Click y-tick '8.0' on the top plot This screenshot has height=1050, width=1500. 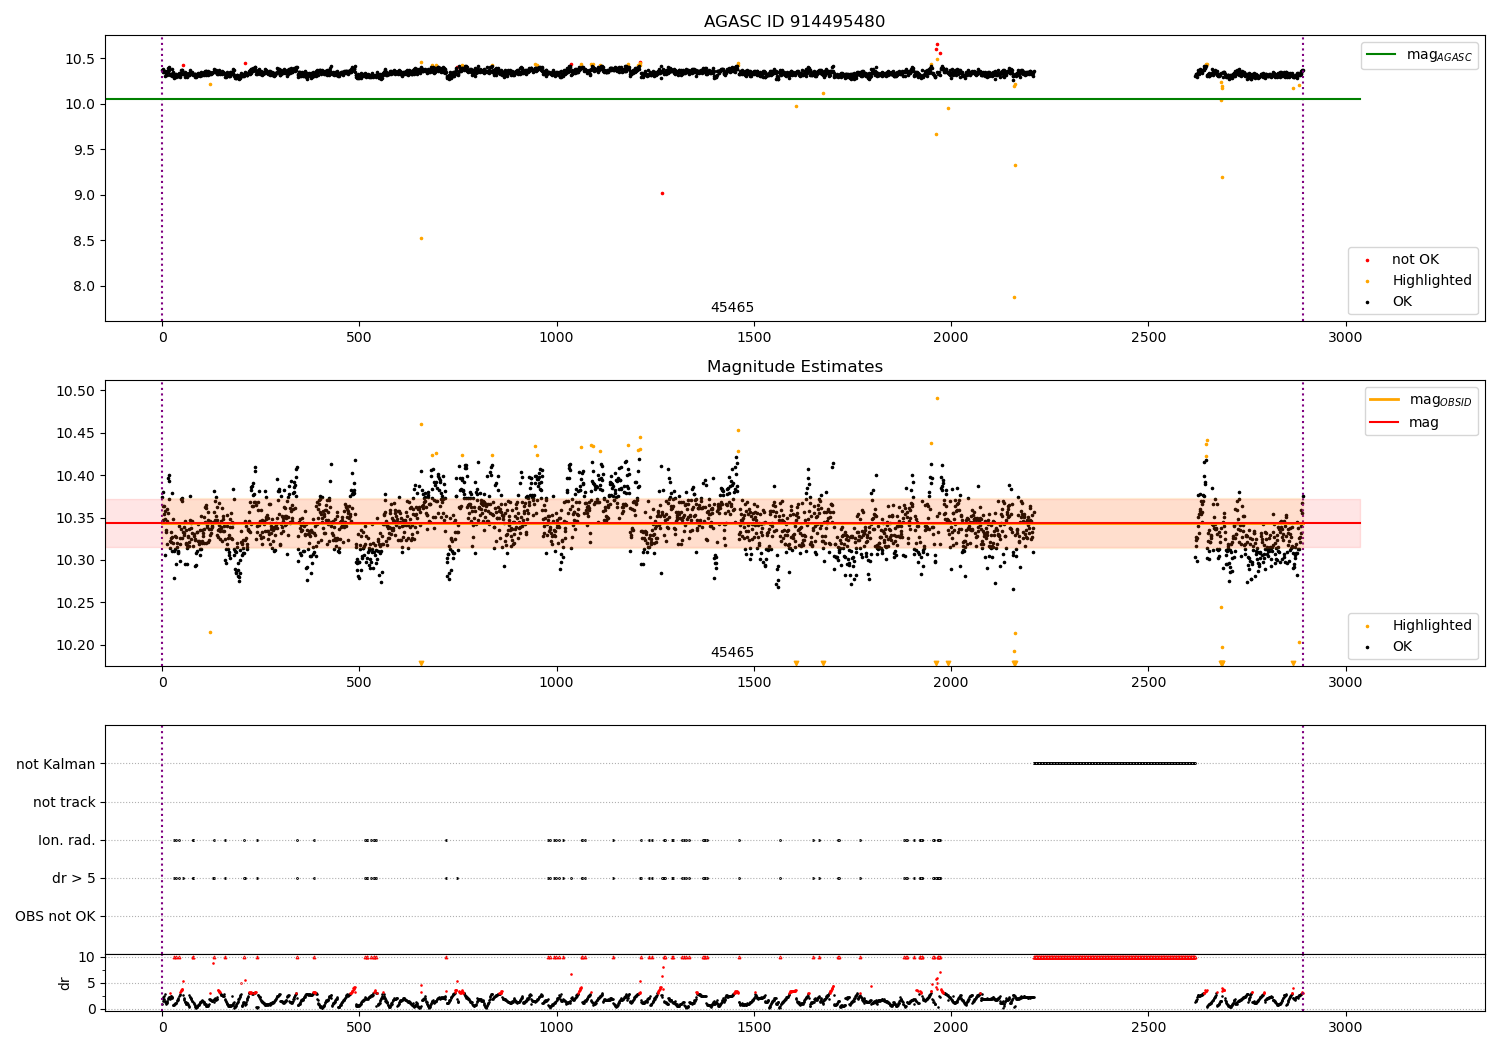84,286
